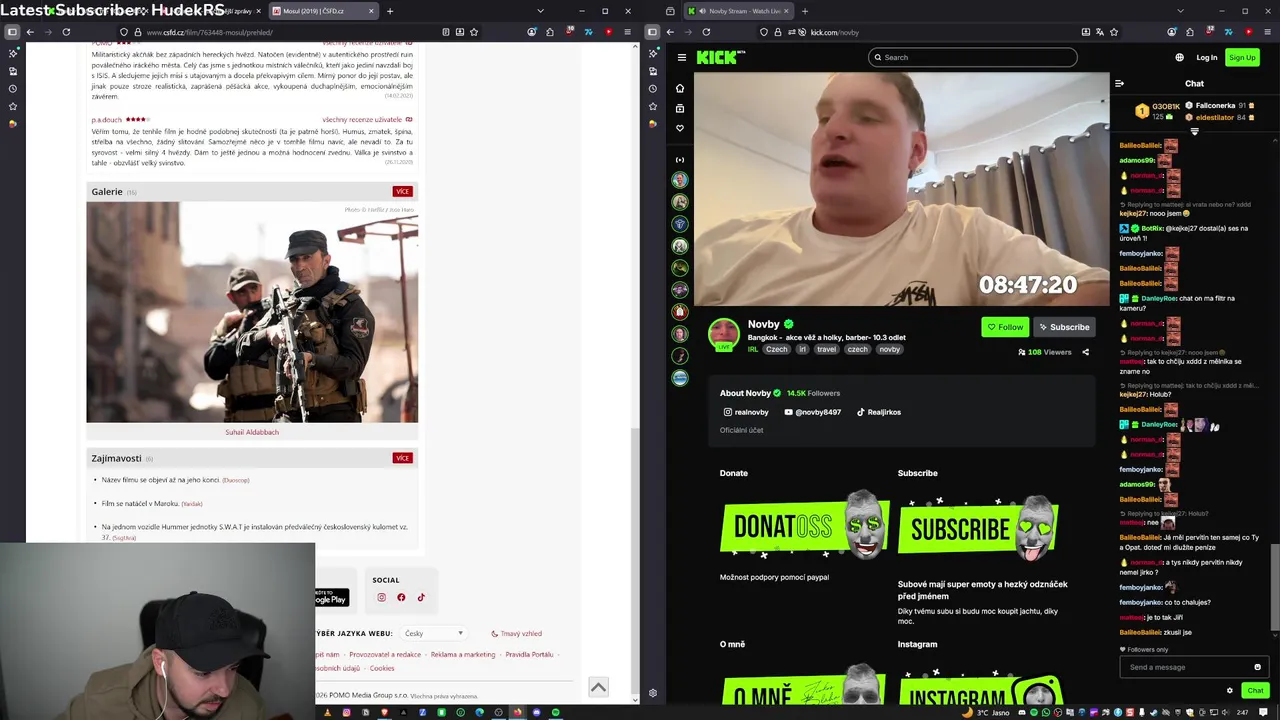This screenshot has width=1280, height=720.
Task: Click the green Chat send button
Action: point(1255,690)
